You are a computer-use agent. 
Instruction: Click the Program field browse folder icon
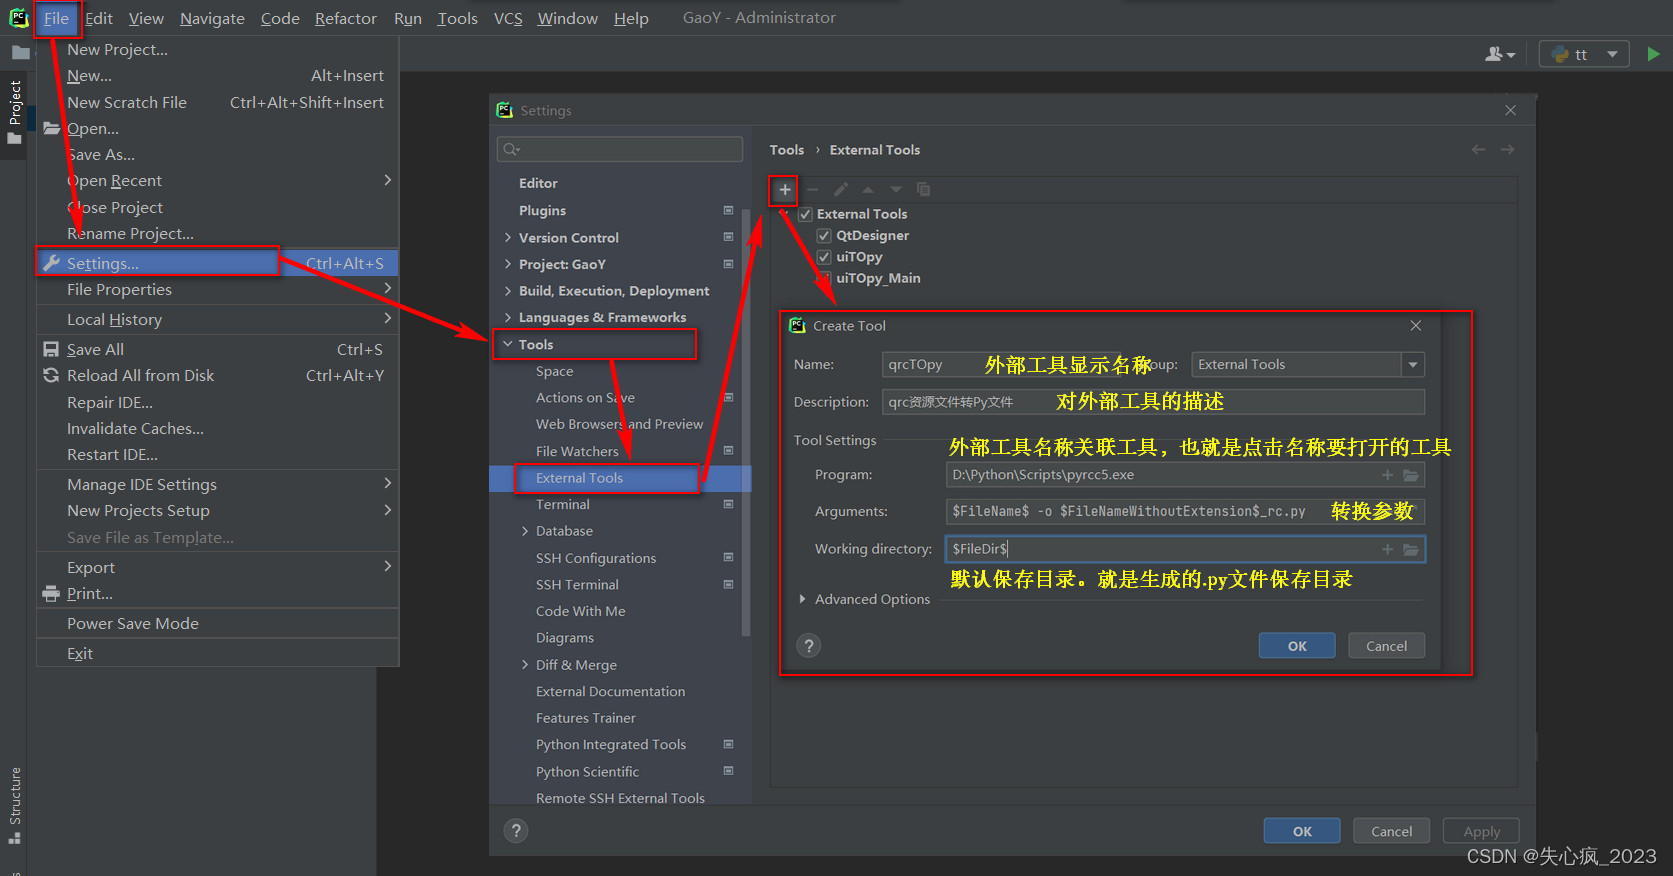click(1411, 475)
